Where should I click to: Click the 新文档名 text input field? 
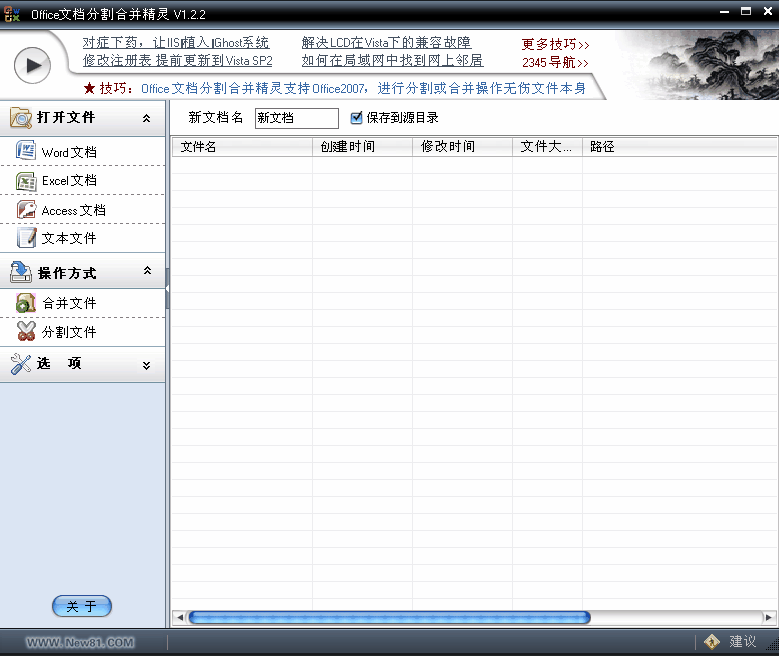pos(296,118)
